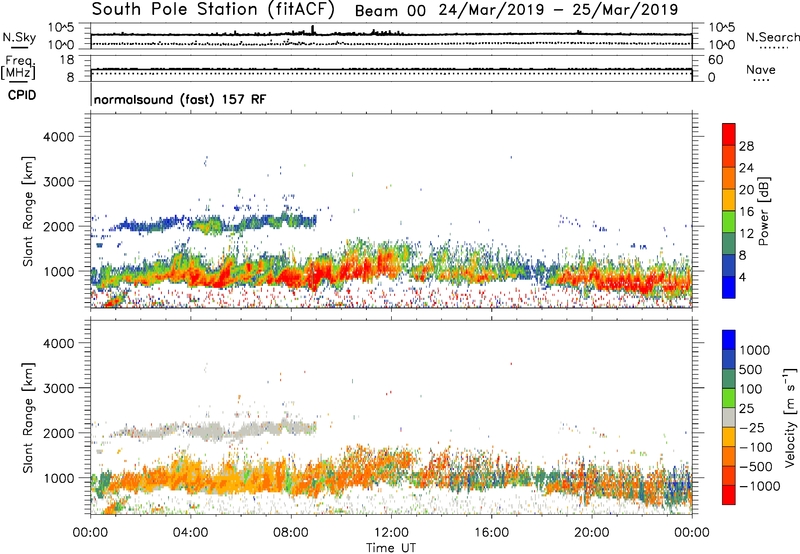Screen dimensions: 800x554
Task: Click the 'Power [dB]' color bar title
Action: (x=763, y=211)
